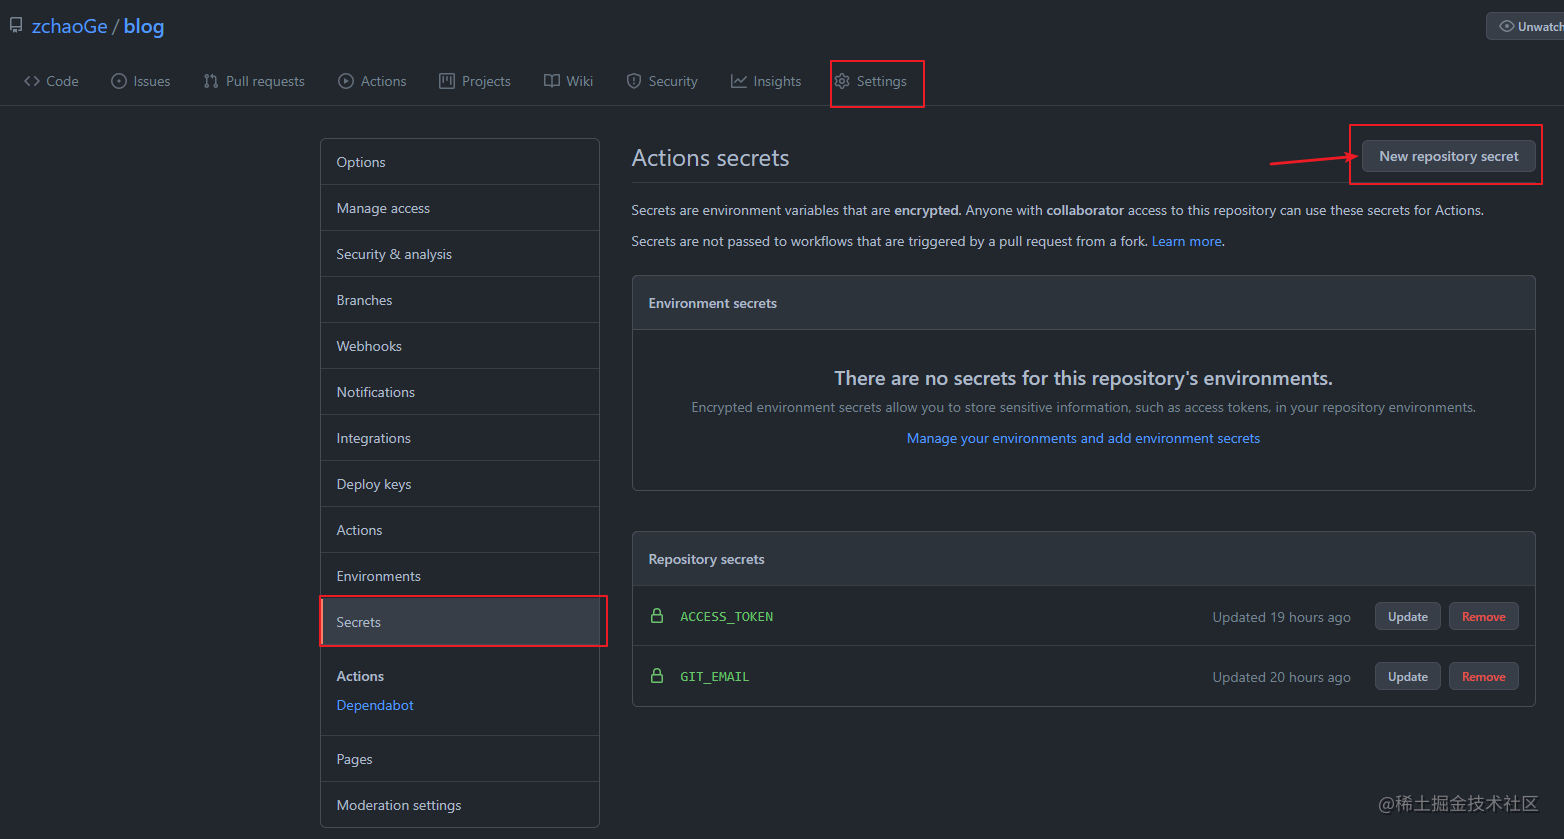Viewport: 1564px width, 839px height.
Task: Open the blog repository link
Action: tap(144, 26)
